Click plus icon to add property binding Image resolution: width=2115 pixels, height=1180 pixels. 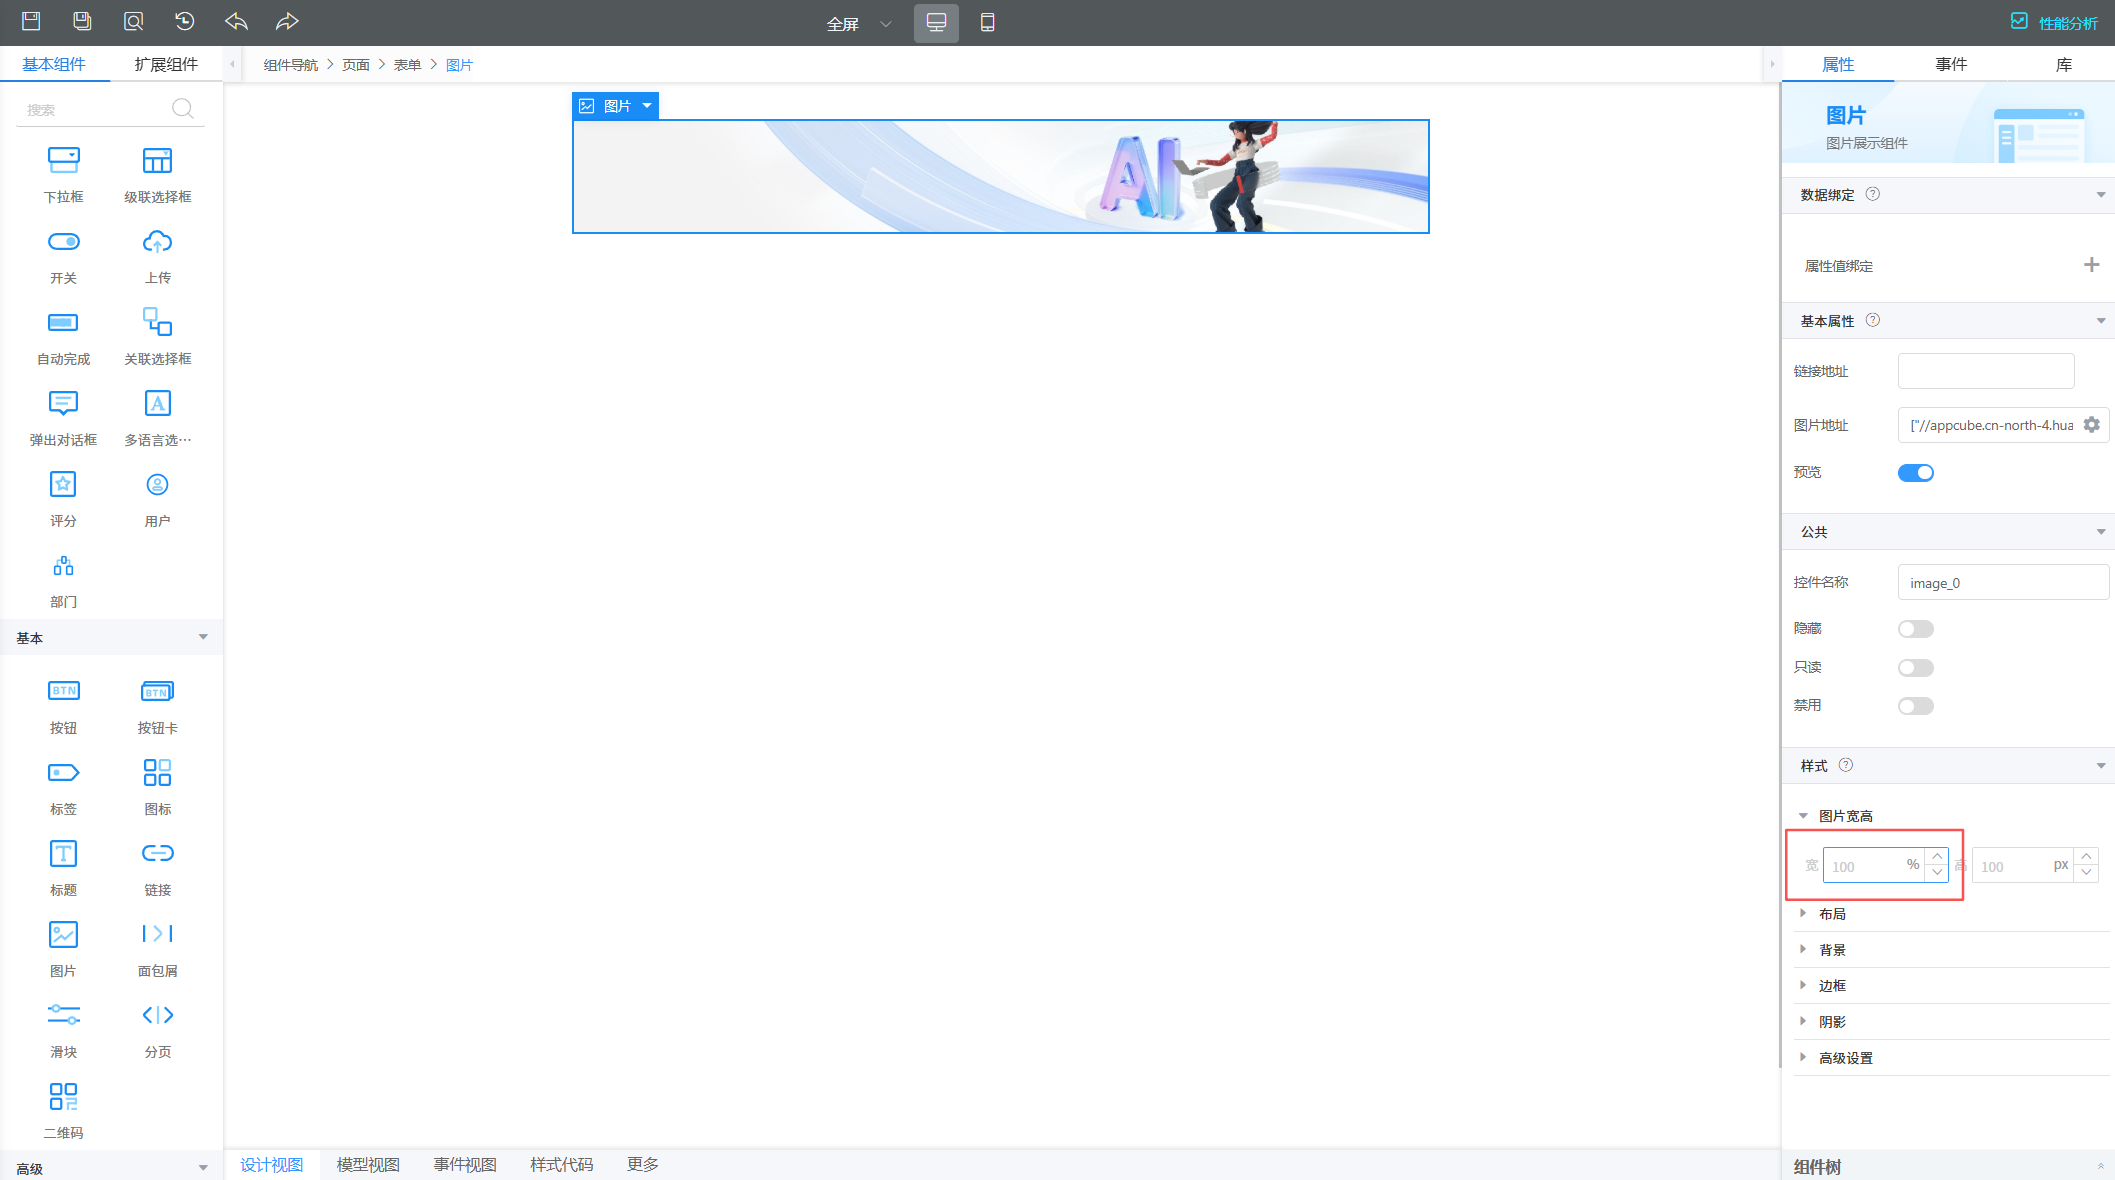[x=2091, y=265]
